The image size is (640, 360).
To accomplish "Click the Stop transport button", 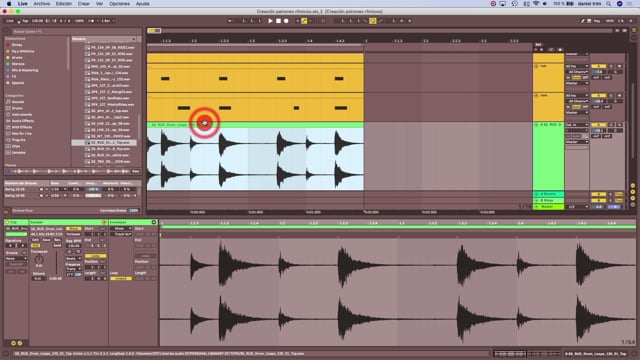I will [278, 21].
